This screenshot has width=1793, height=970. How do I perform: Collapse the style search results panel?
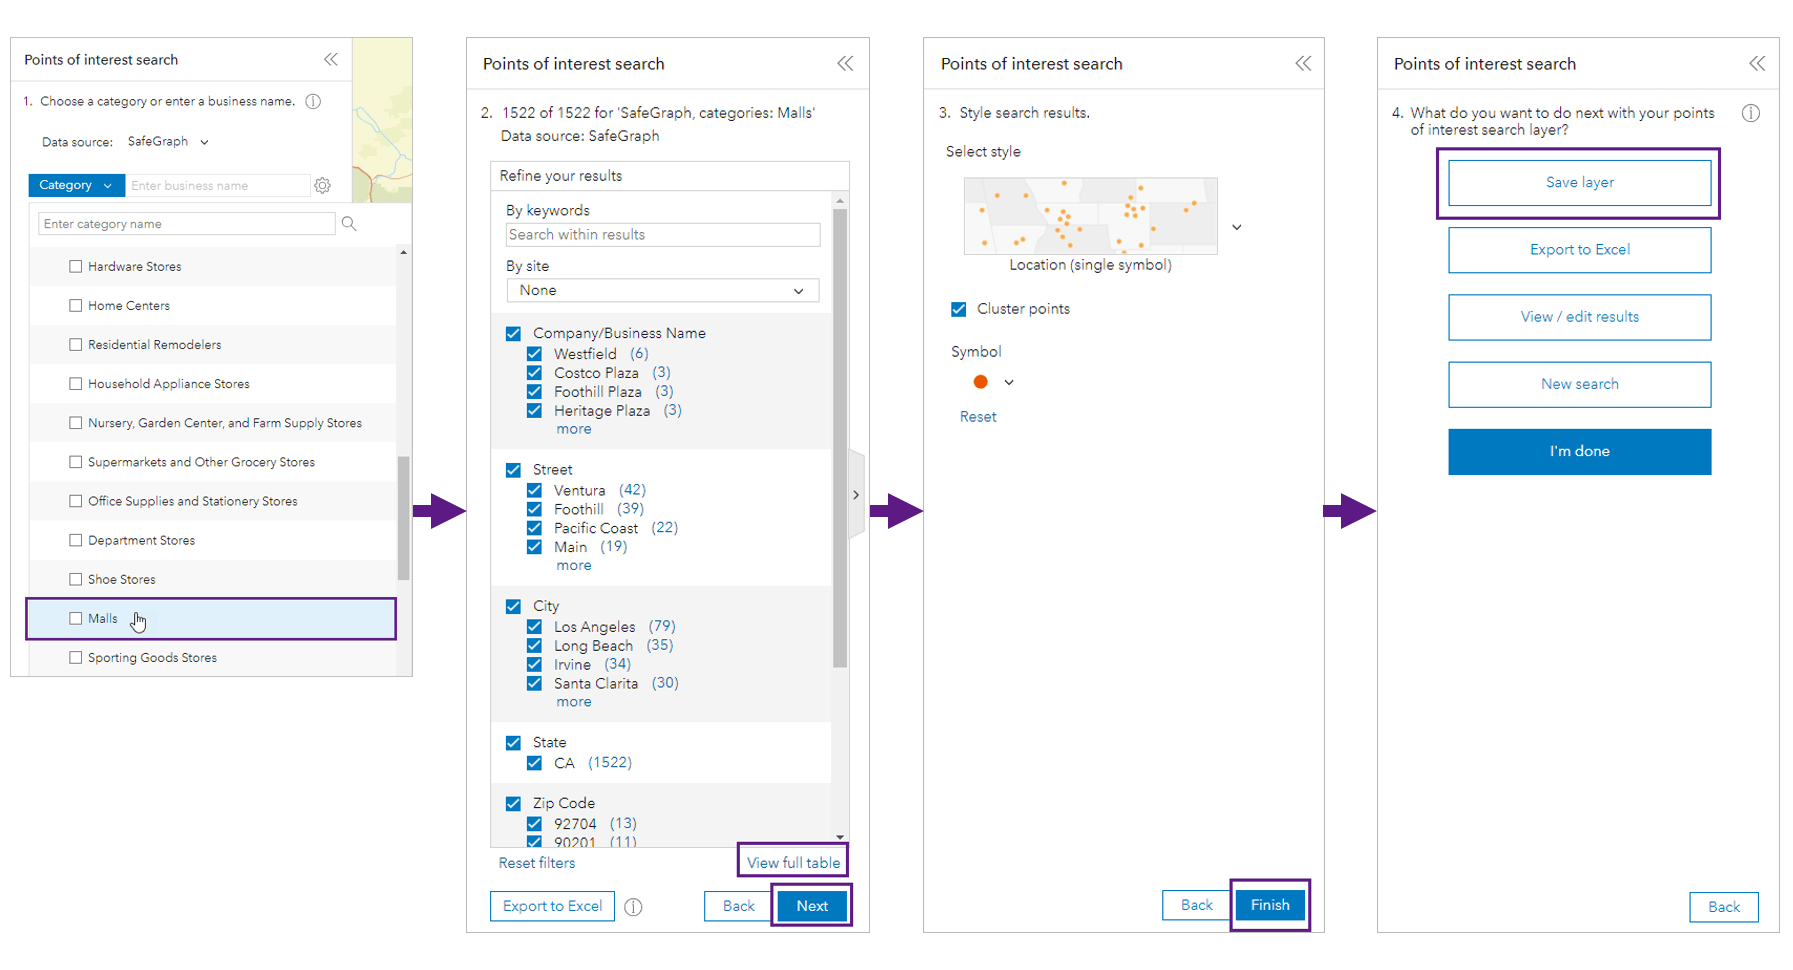point(1303,63)
